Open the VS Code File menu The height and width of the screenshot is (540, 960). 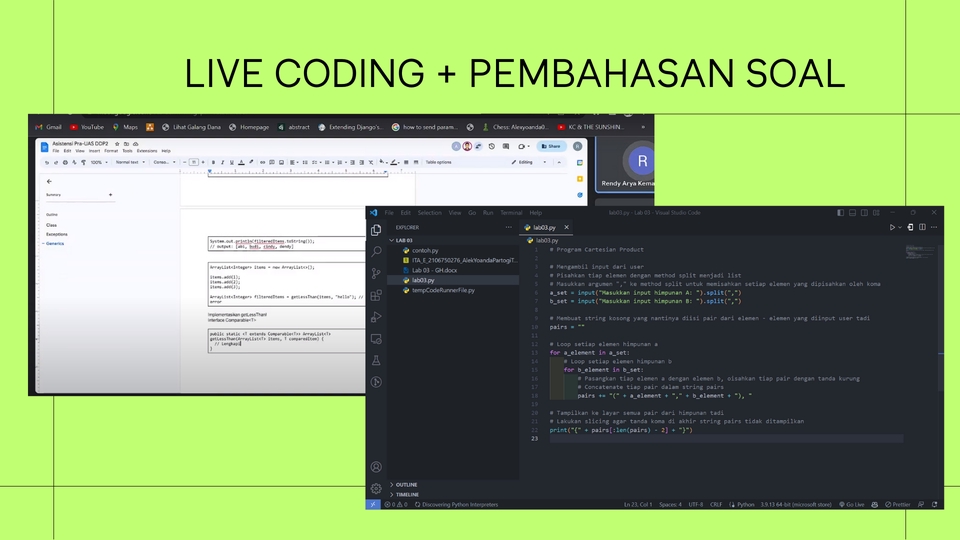coord(389,212)
